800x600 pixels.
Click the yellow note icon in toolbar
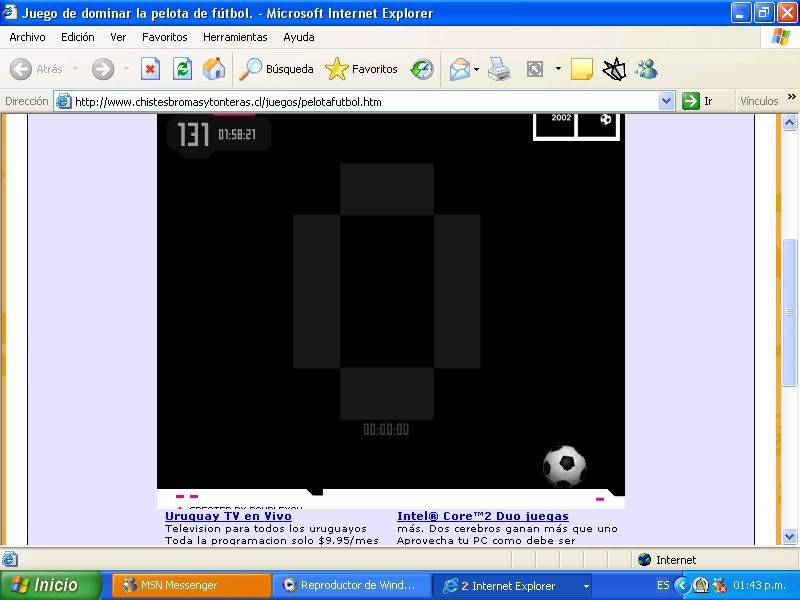[582, 69]
